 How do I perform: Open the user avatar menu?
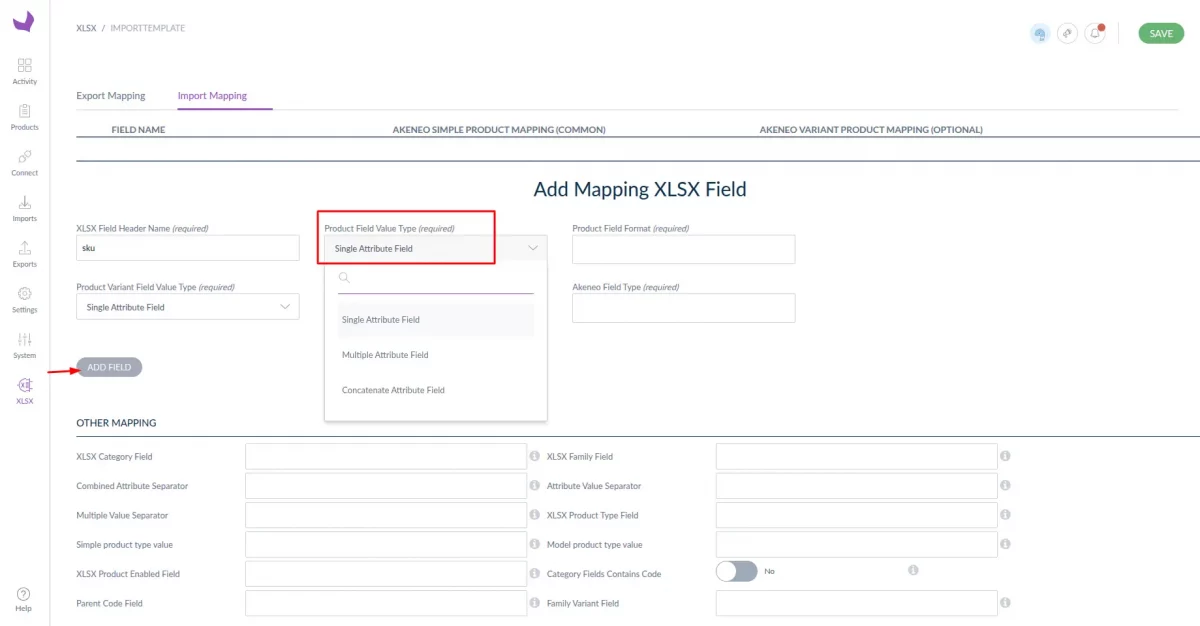[1040, 33]
